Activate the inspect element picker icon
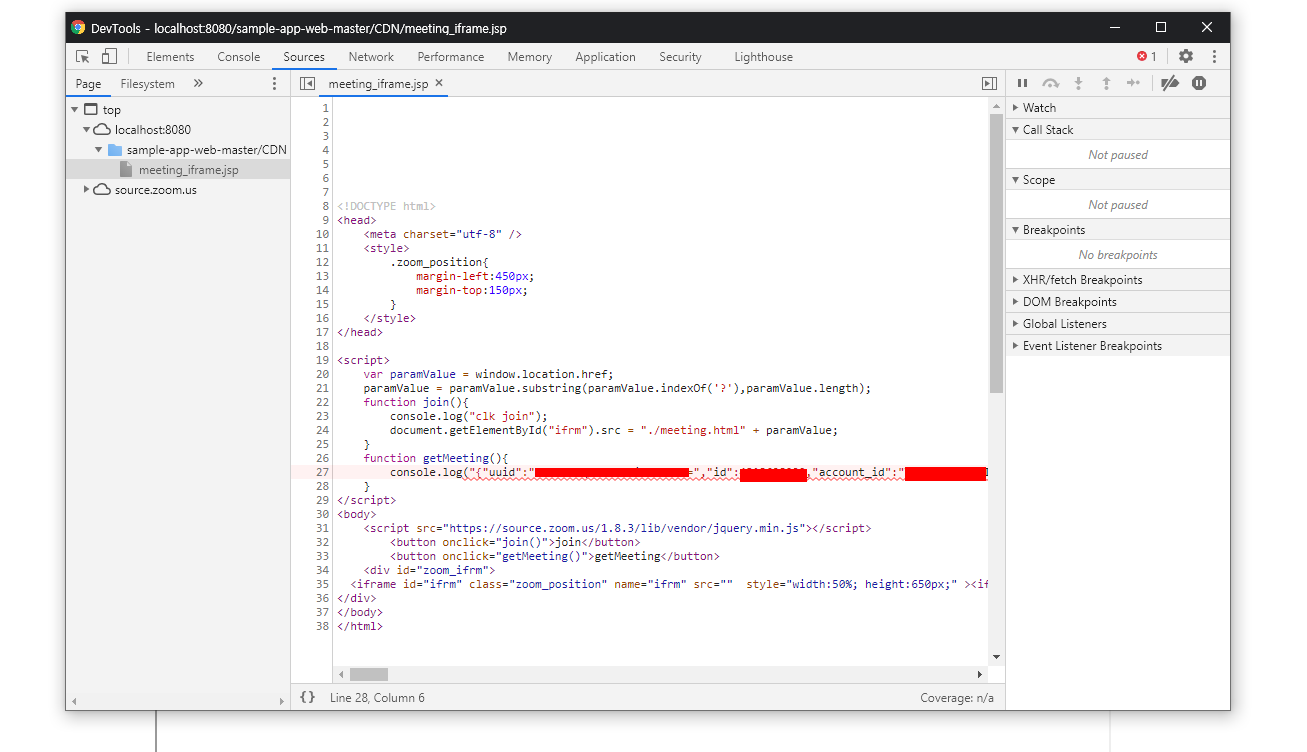Screen dimensions: 1307x752 pyautogui.click(x=83, y=57)
